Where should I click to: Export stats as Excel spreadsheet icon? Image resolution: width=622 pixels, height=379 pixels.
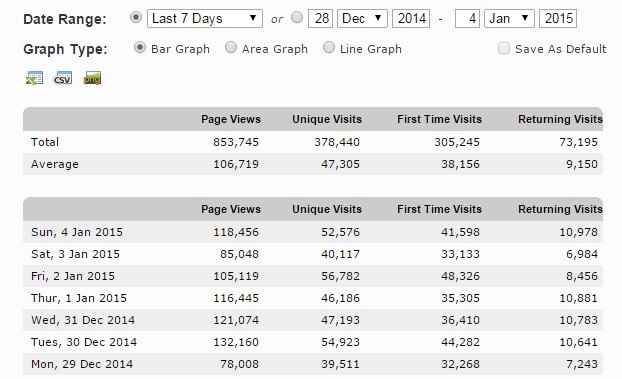pyautogui.click(x=35, y=78)
